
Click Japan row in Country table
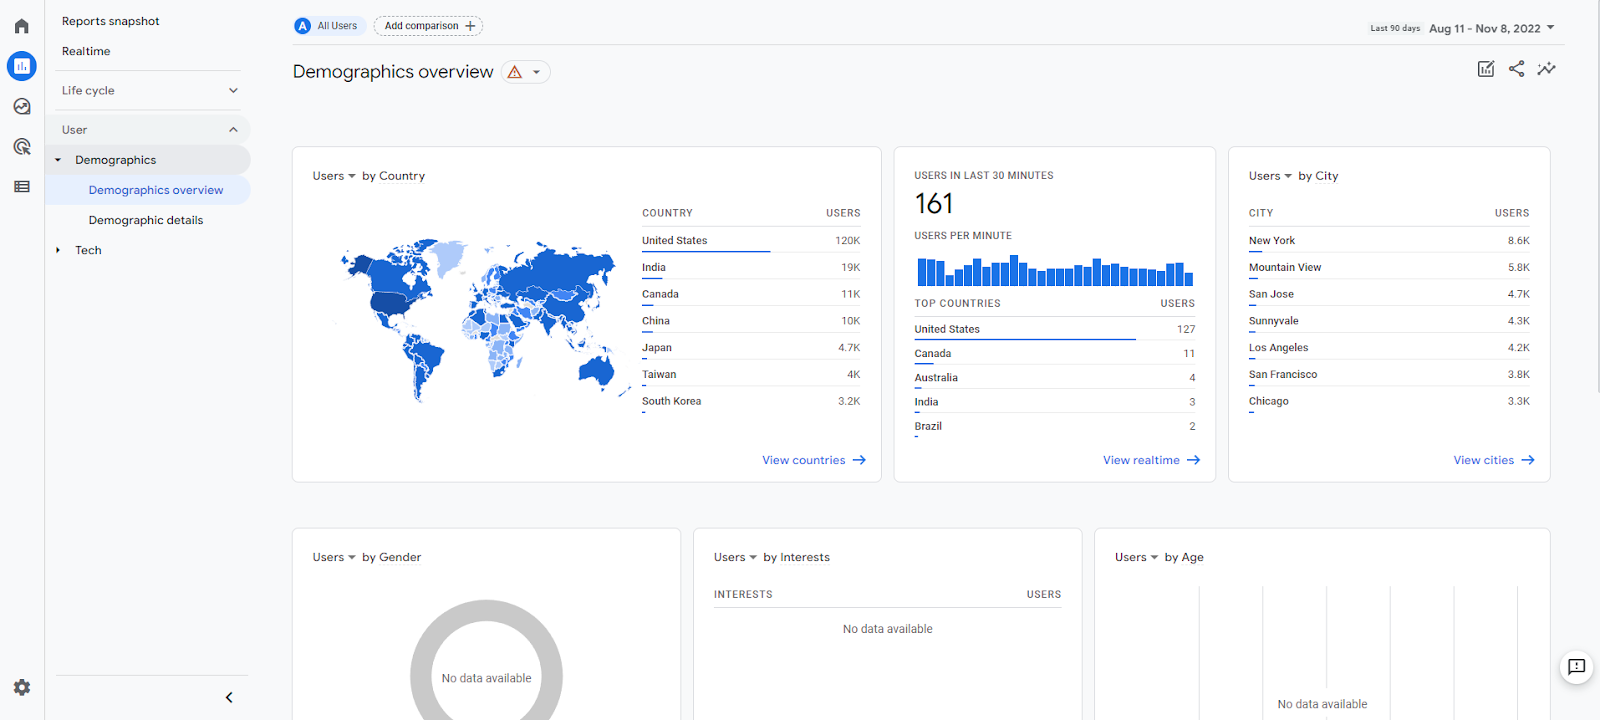[x=751, y=348]
